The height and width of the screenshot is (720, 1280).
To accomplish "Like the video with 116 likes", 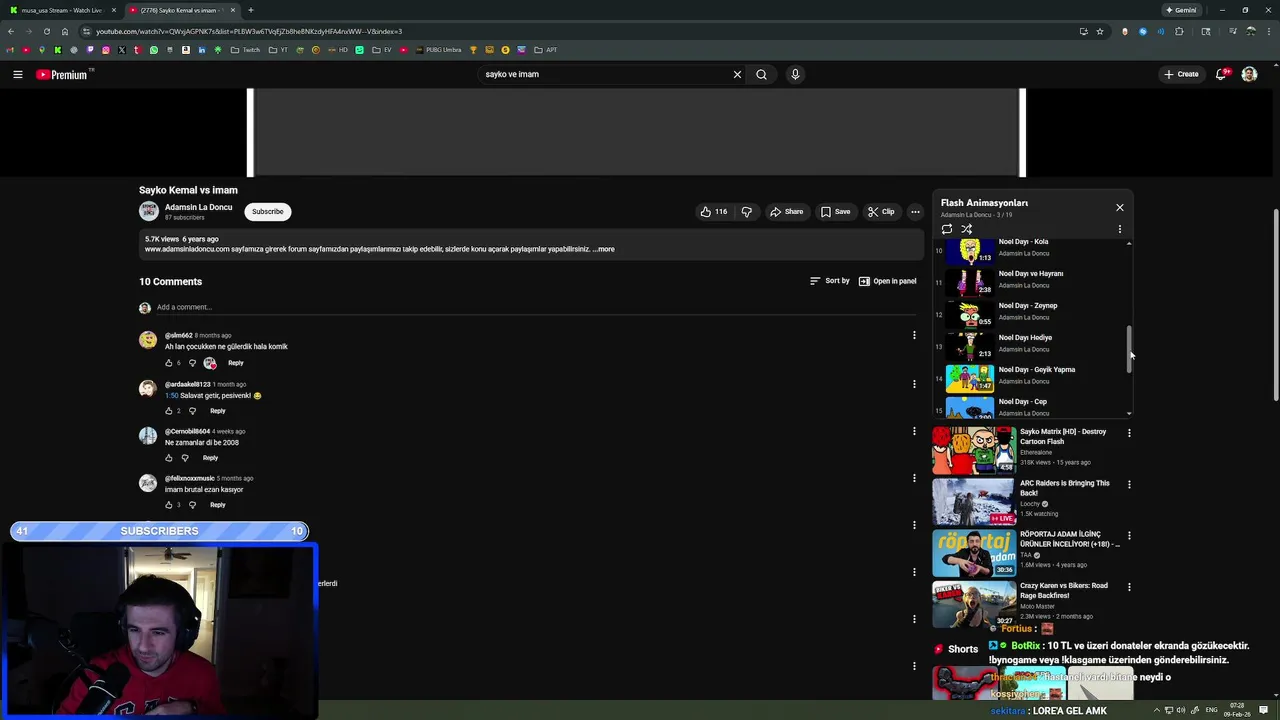I will (x=714, y=212).
